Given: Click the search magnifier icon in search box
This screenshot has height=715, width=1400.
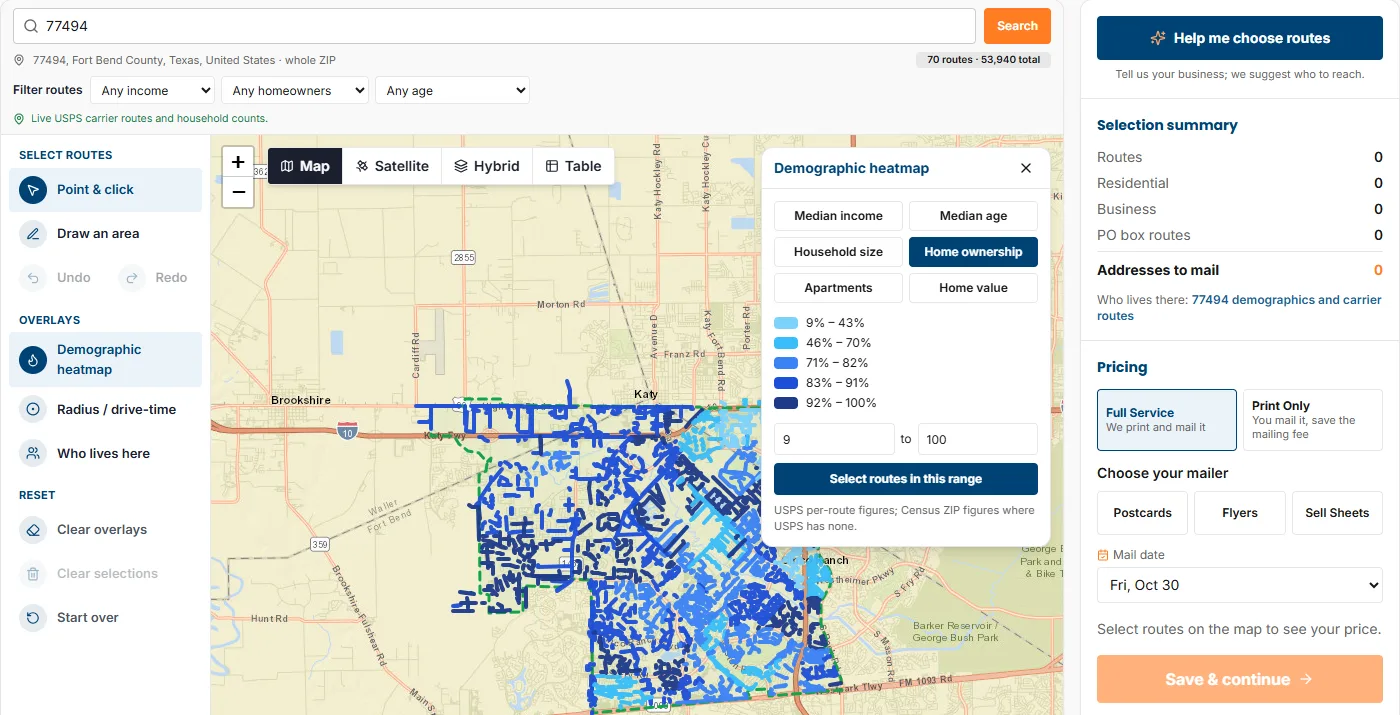Looking at the screenshot, I should coord(31,26).
